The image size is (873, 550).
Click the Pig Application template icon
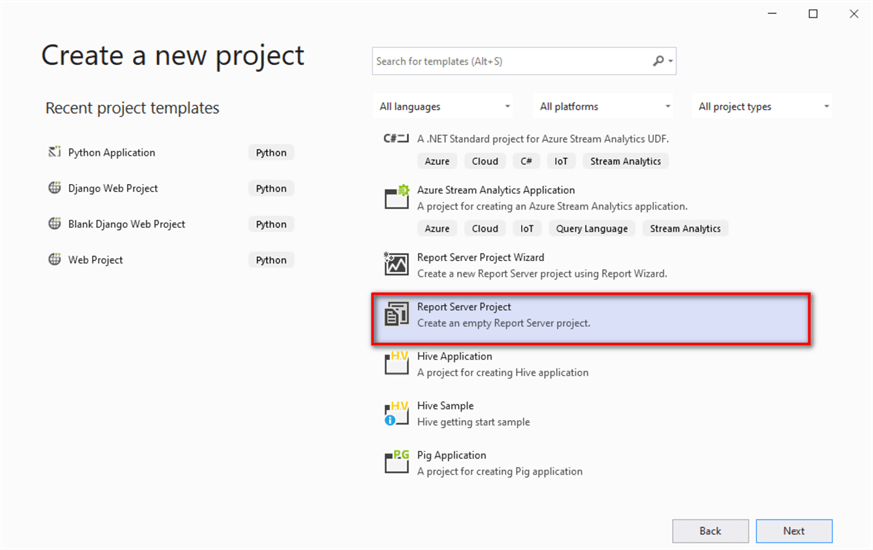click(397, 462)
